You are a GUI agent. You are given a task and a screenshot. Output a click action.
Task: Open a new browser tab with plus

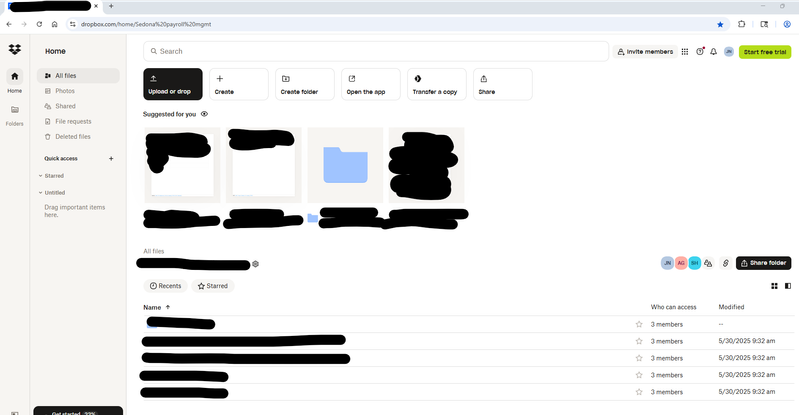tap(111, 6)
